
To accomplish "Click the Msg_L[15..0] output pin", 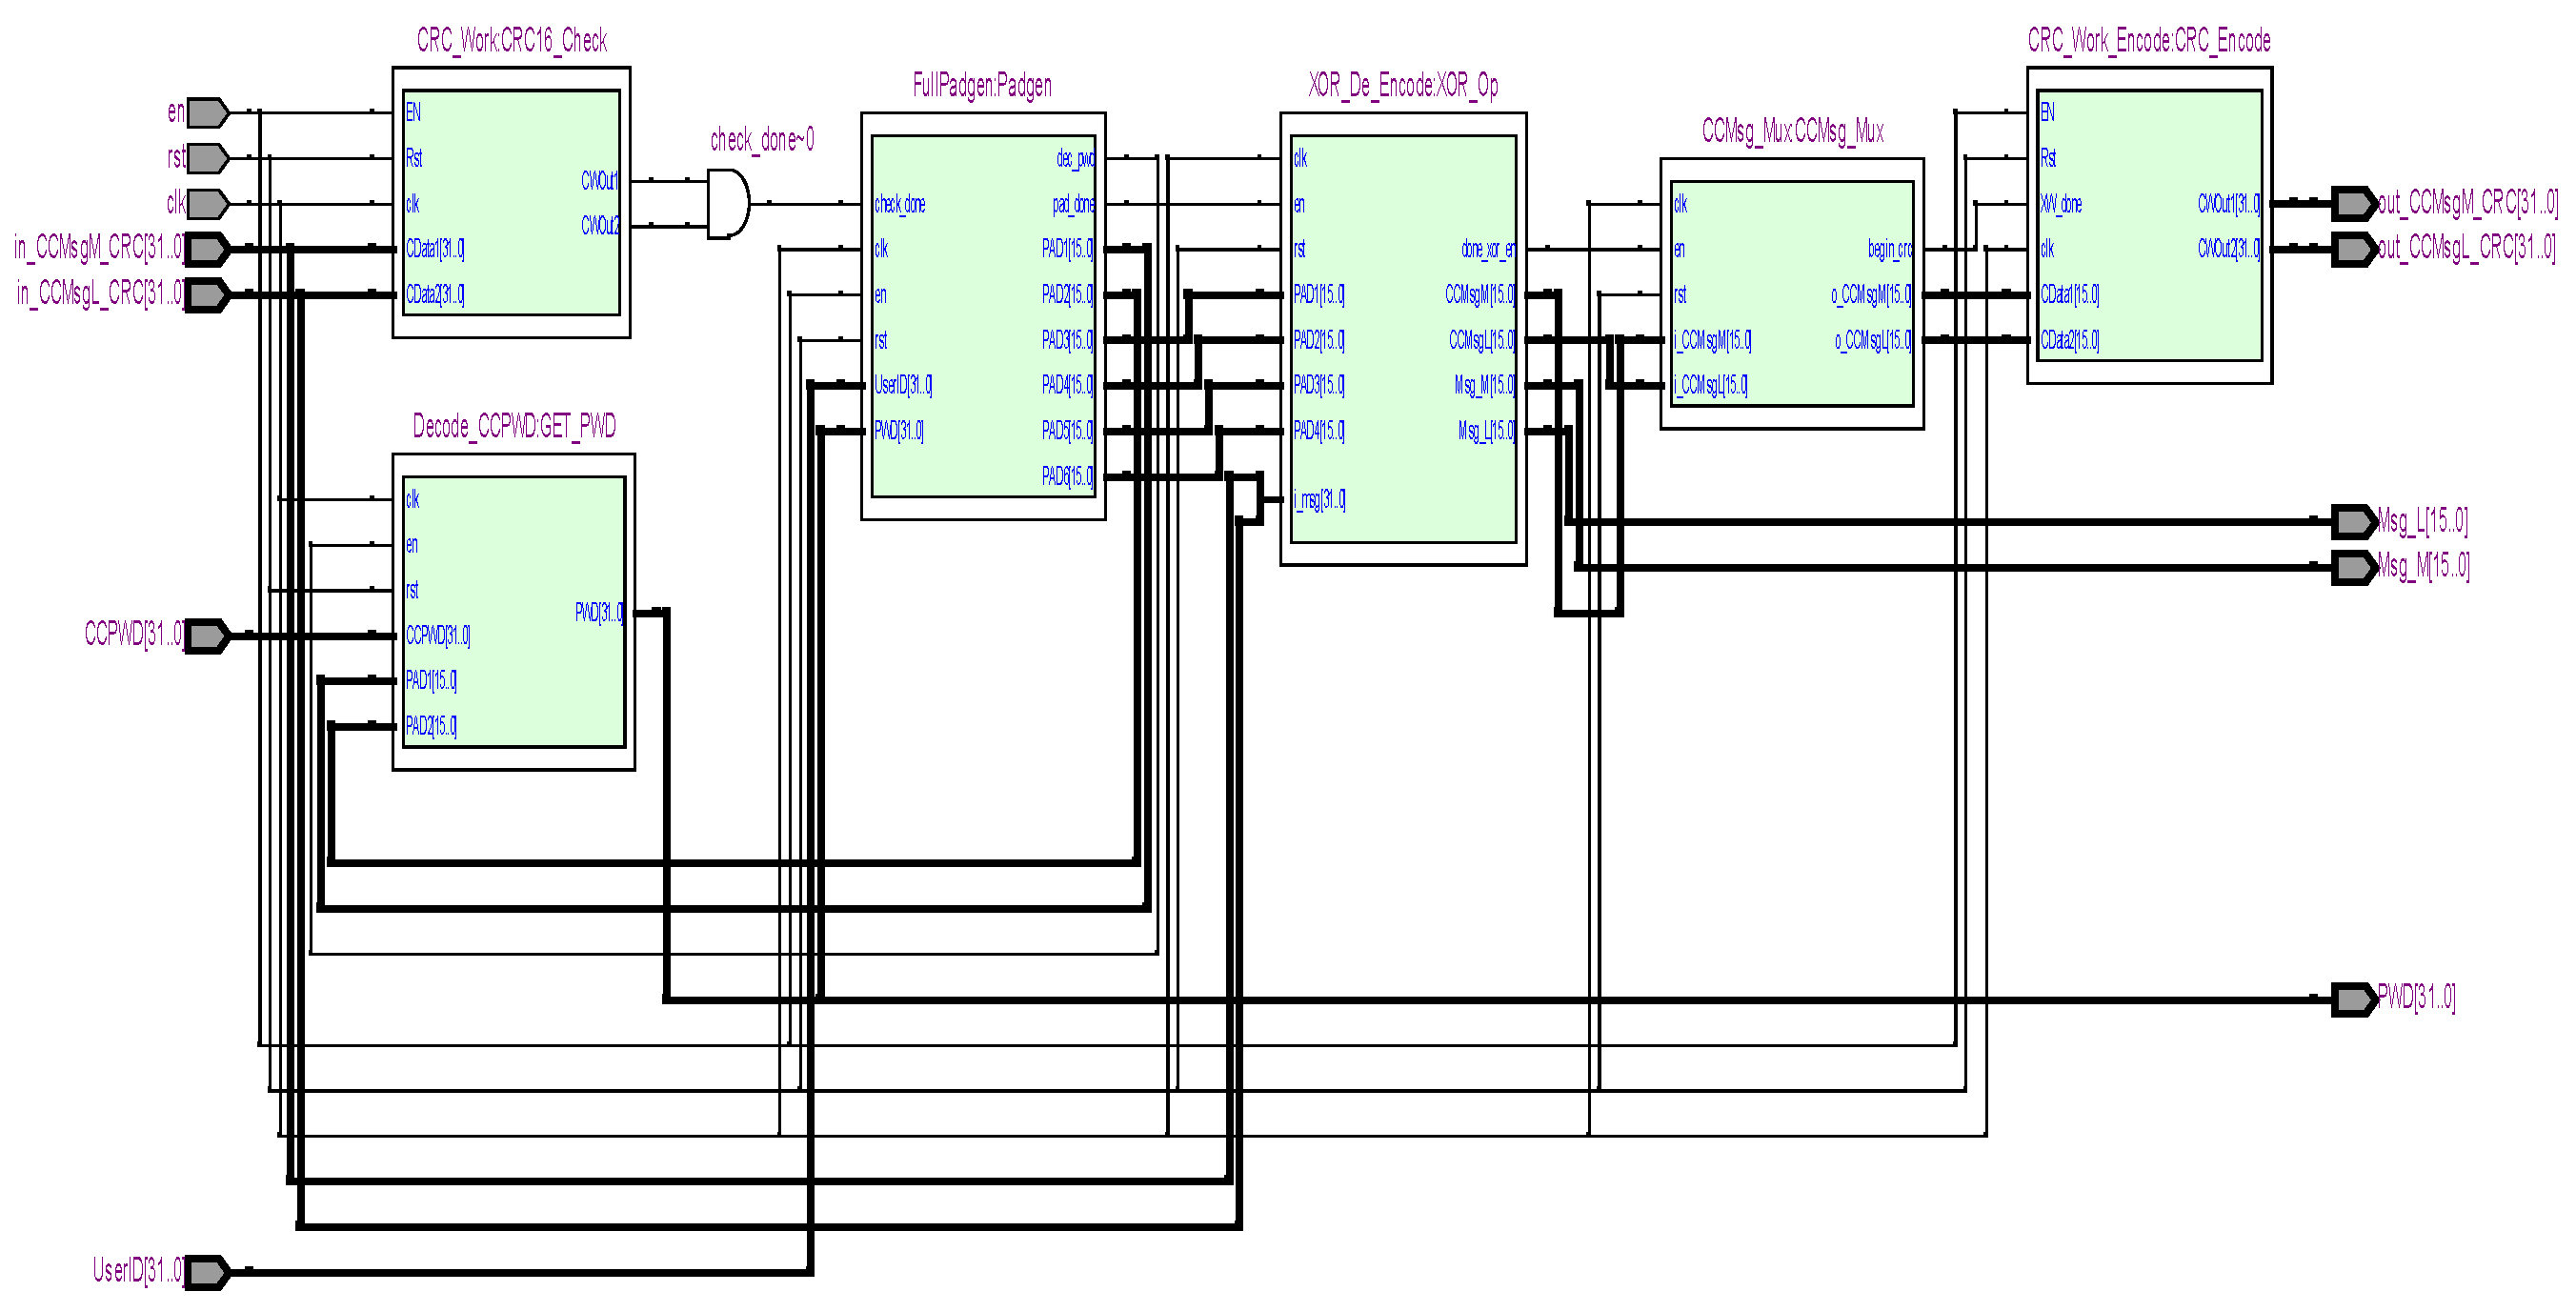I will [2353, 522].
